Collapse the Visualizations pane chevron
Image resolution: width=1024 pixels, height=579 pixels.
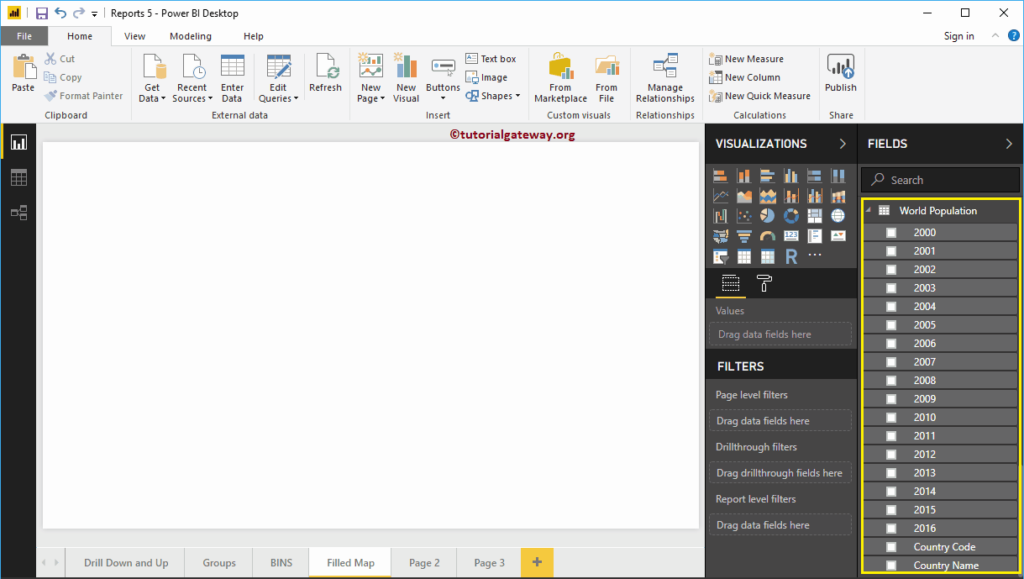pyautogui.click(x=842, y=144)
